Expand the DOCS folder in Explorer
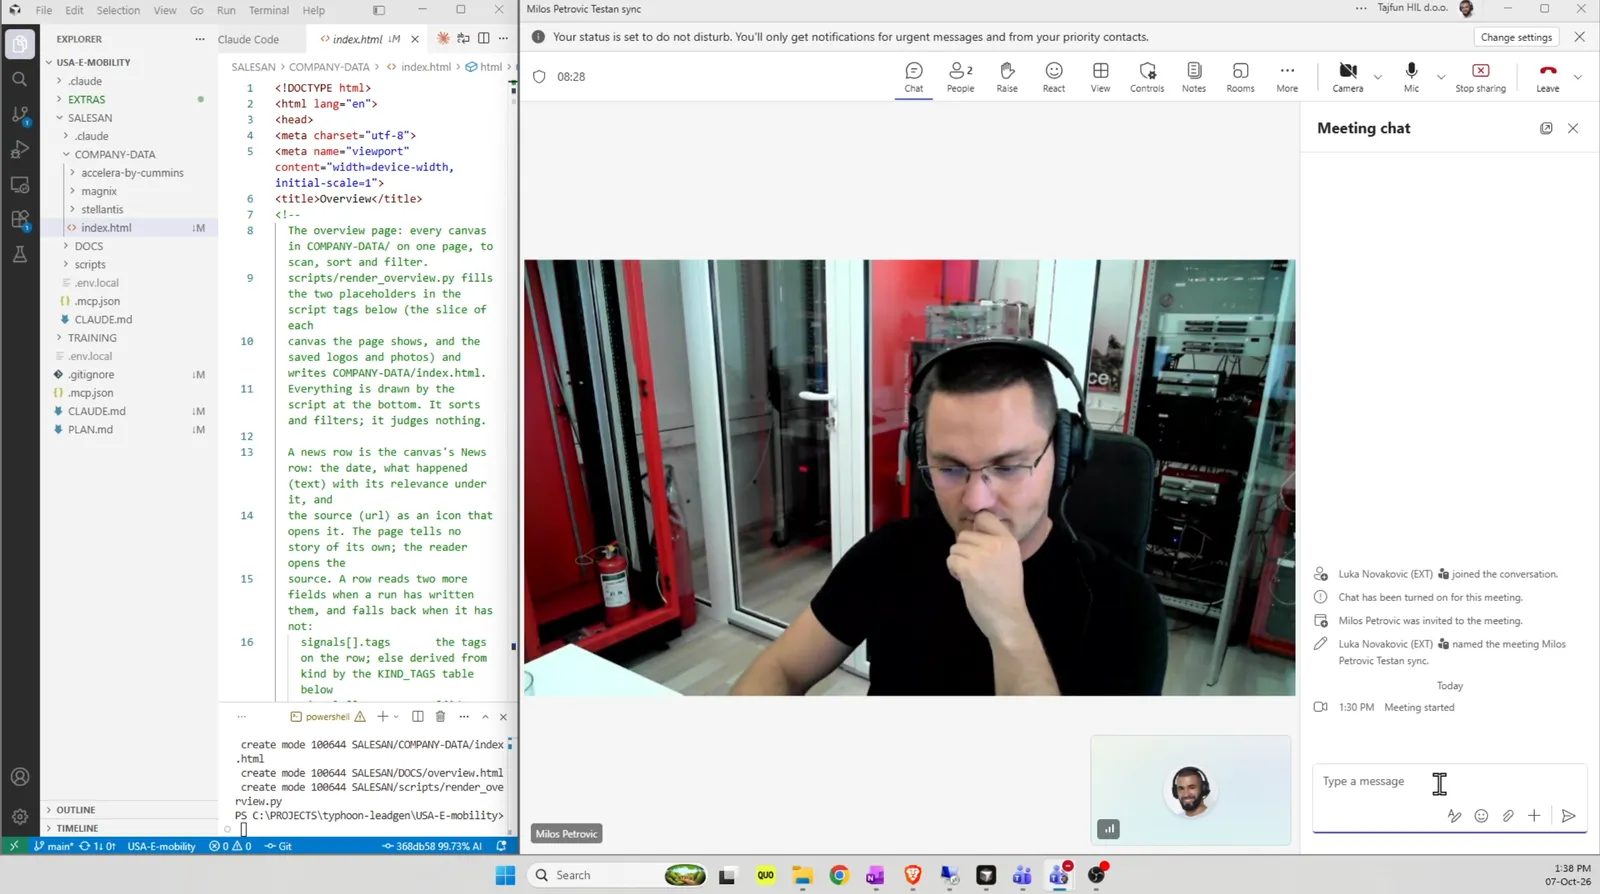Image resolution: width=1600 pixels, height=894 pixels. [129, 246]
